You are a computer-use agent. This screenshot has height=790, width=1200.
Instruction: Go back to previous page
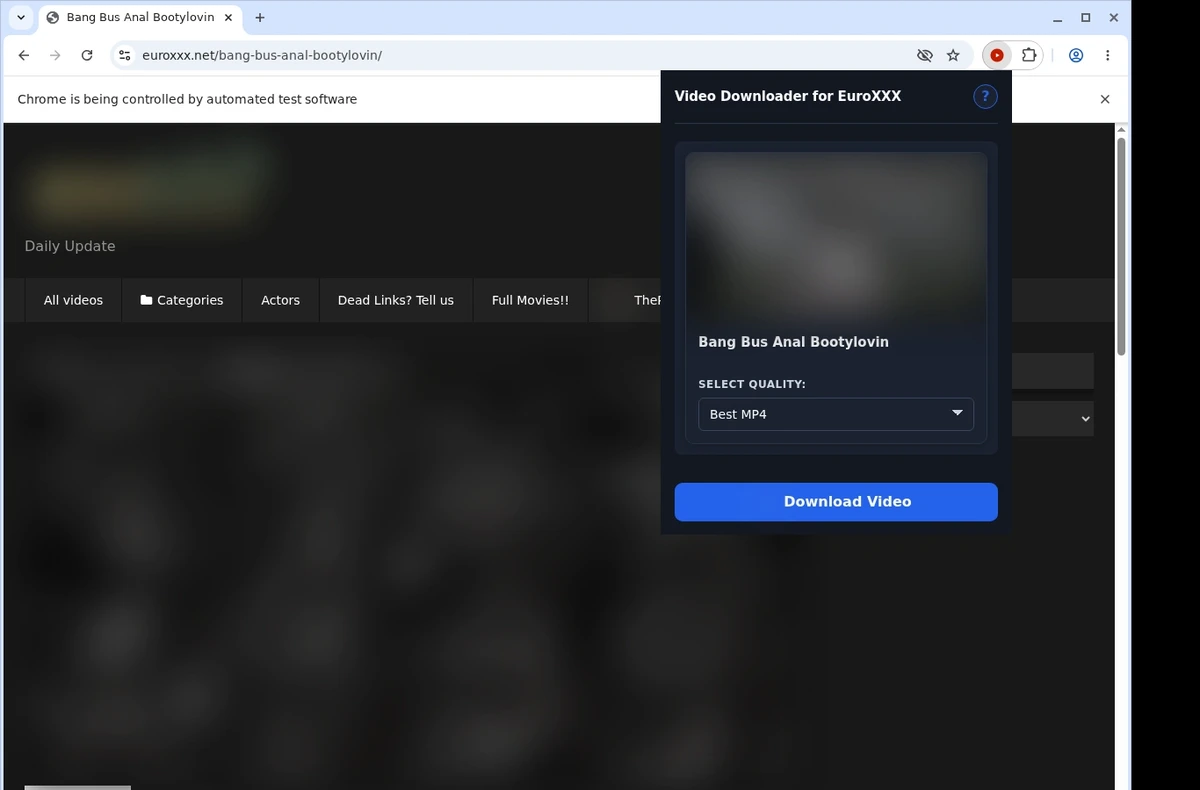click(x=24, y=56)
